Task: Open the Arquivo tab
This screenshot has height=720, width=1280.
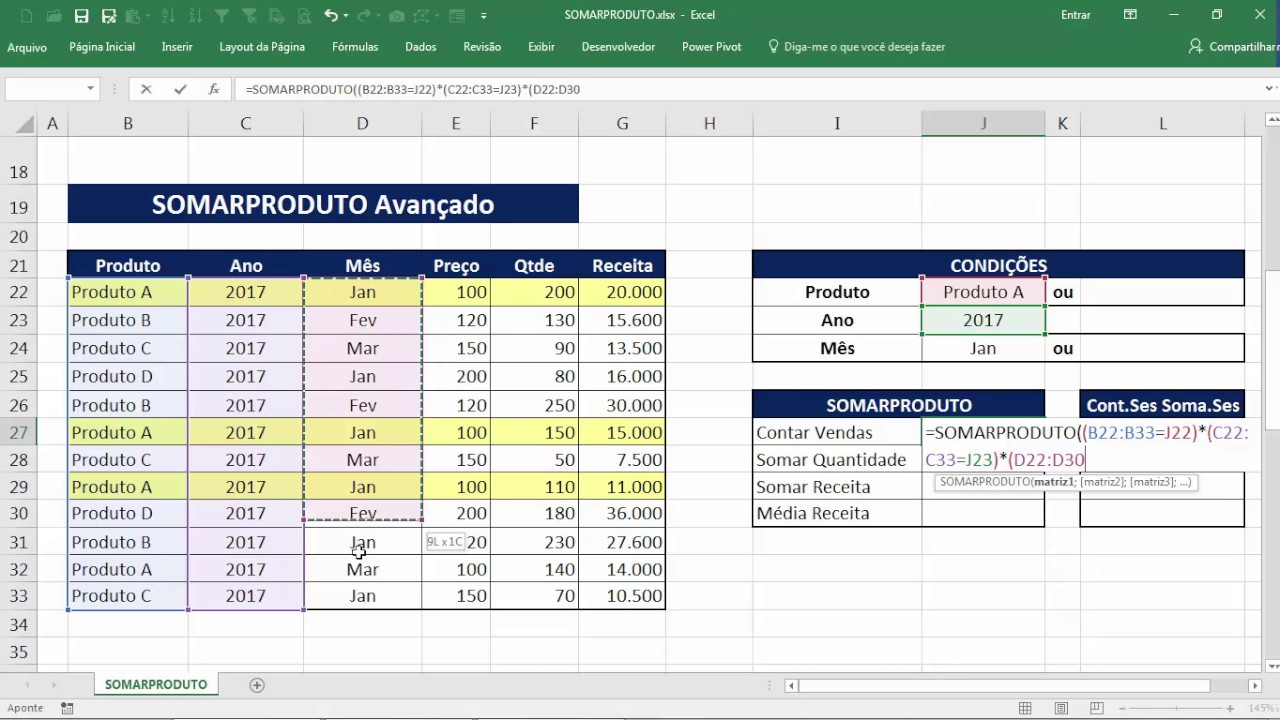Action: pyautogui.click(x=27, y=47)
